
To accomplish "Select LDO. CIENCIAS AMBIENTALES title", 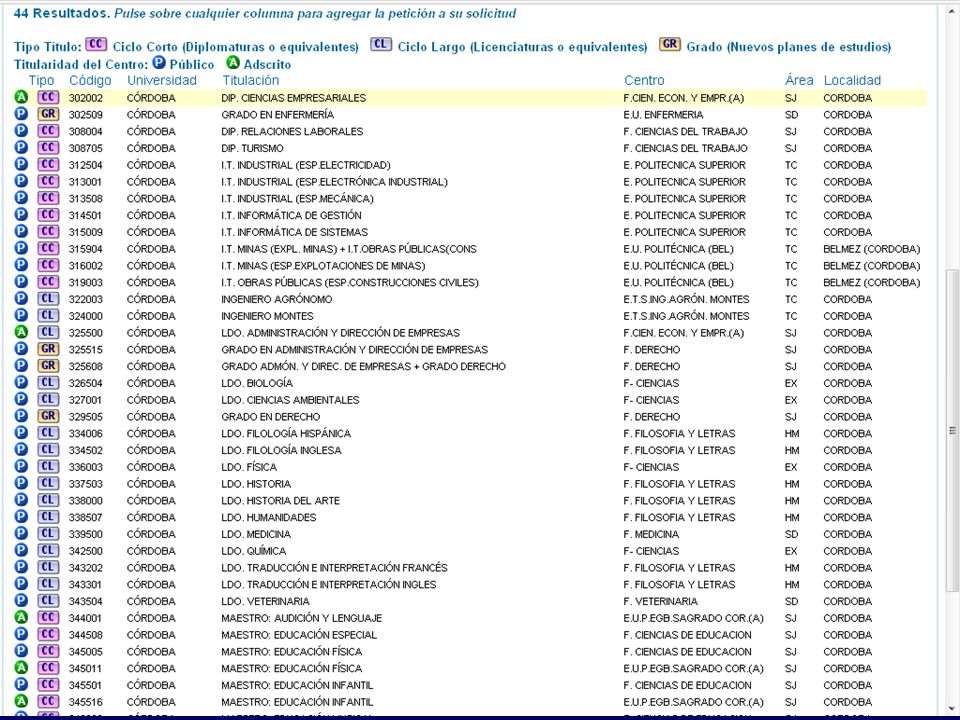I will tap(290, 400).
